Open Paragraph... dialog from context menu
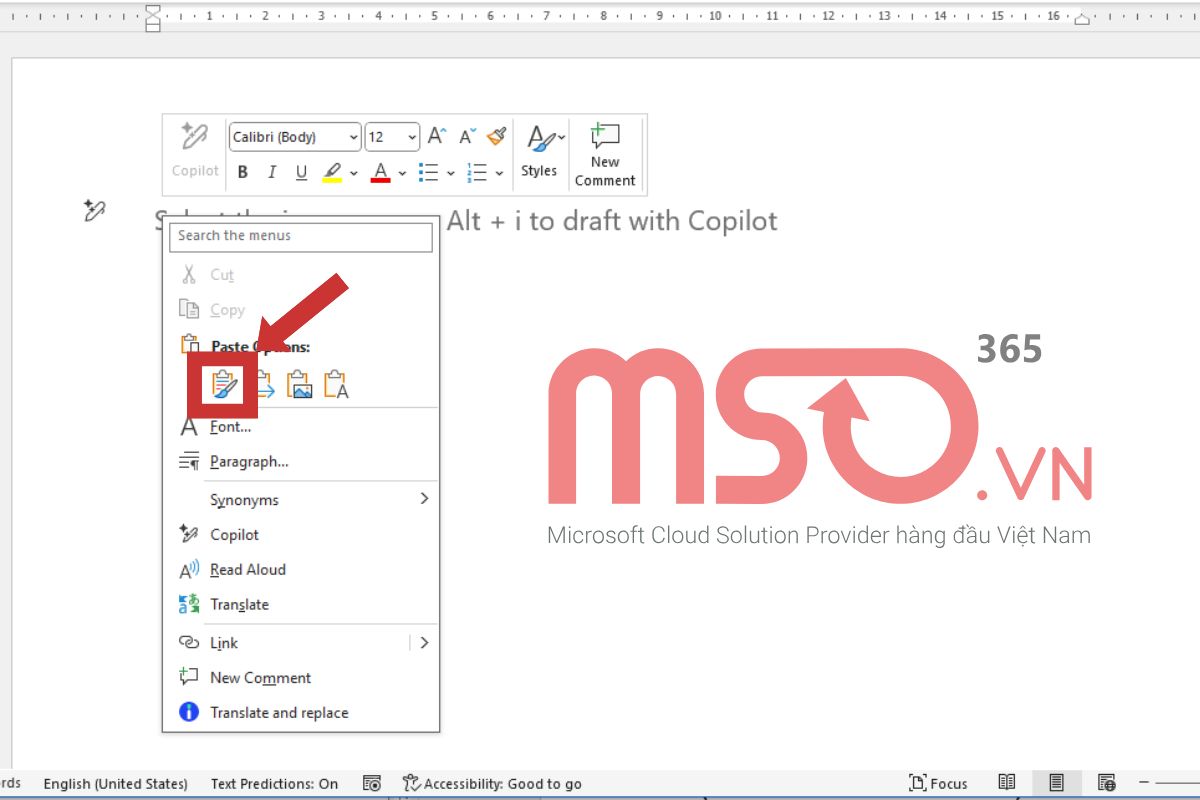This screenshot has width=1200, height=800. click(301, 462)
